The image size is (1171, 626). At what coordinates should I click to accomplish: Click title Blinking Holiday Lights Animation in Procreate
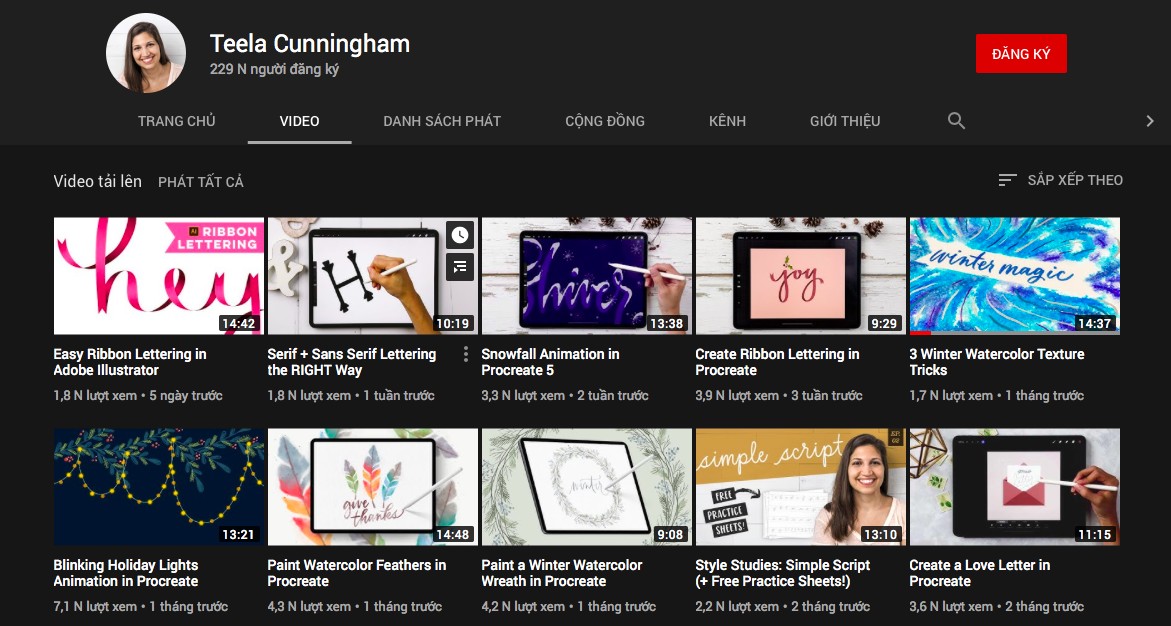126,573
